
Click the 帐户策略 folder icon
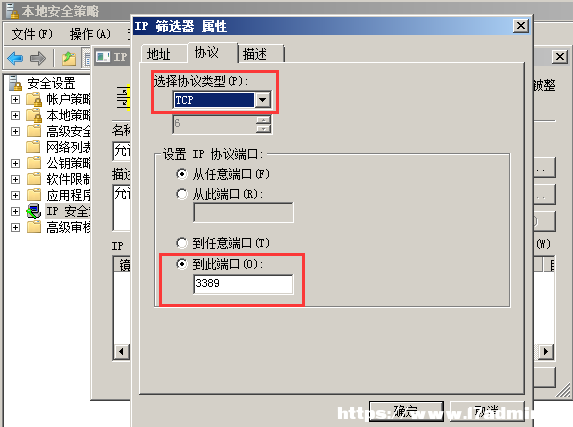click(34, 99)
